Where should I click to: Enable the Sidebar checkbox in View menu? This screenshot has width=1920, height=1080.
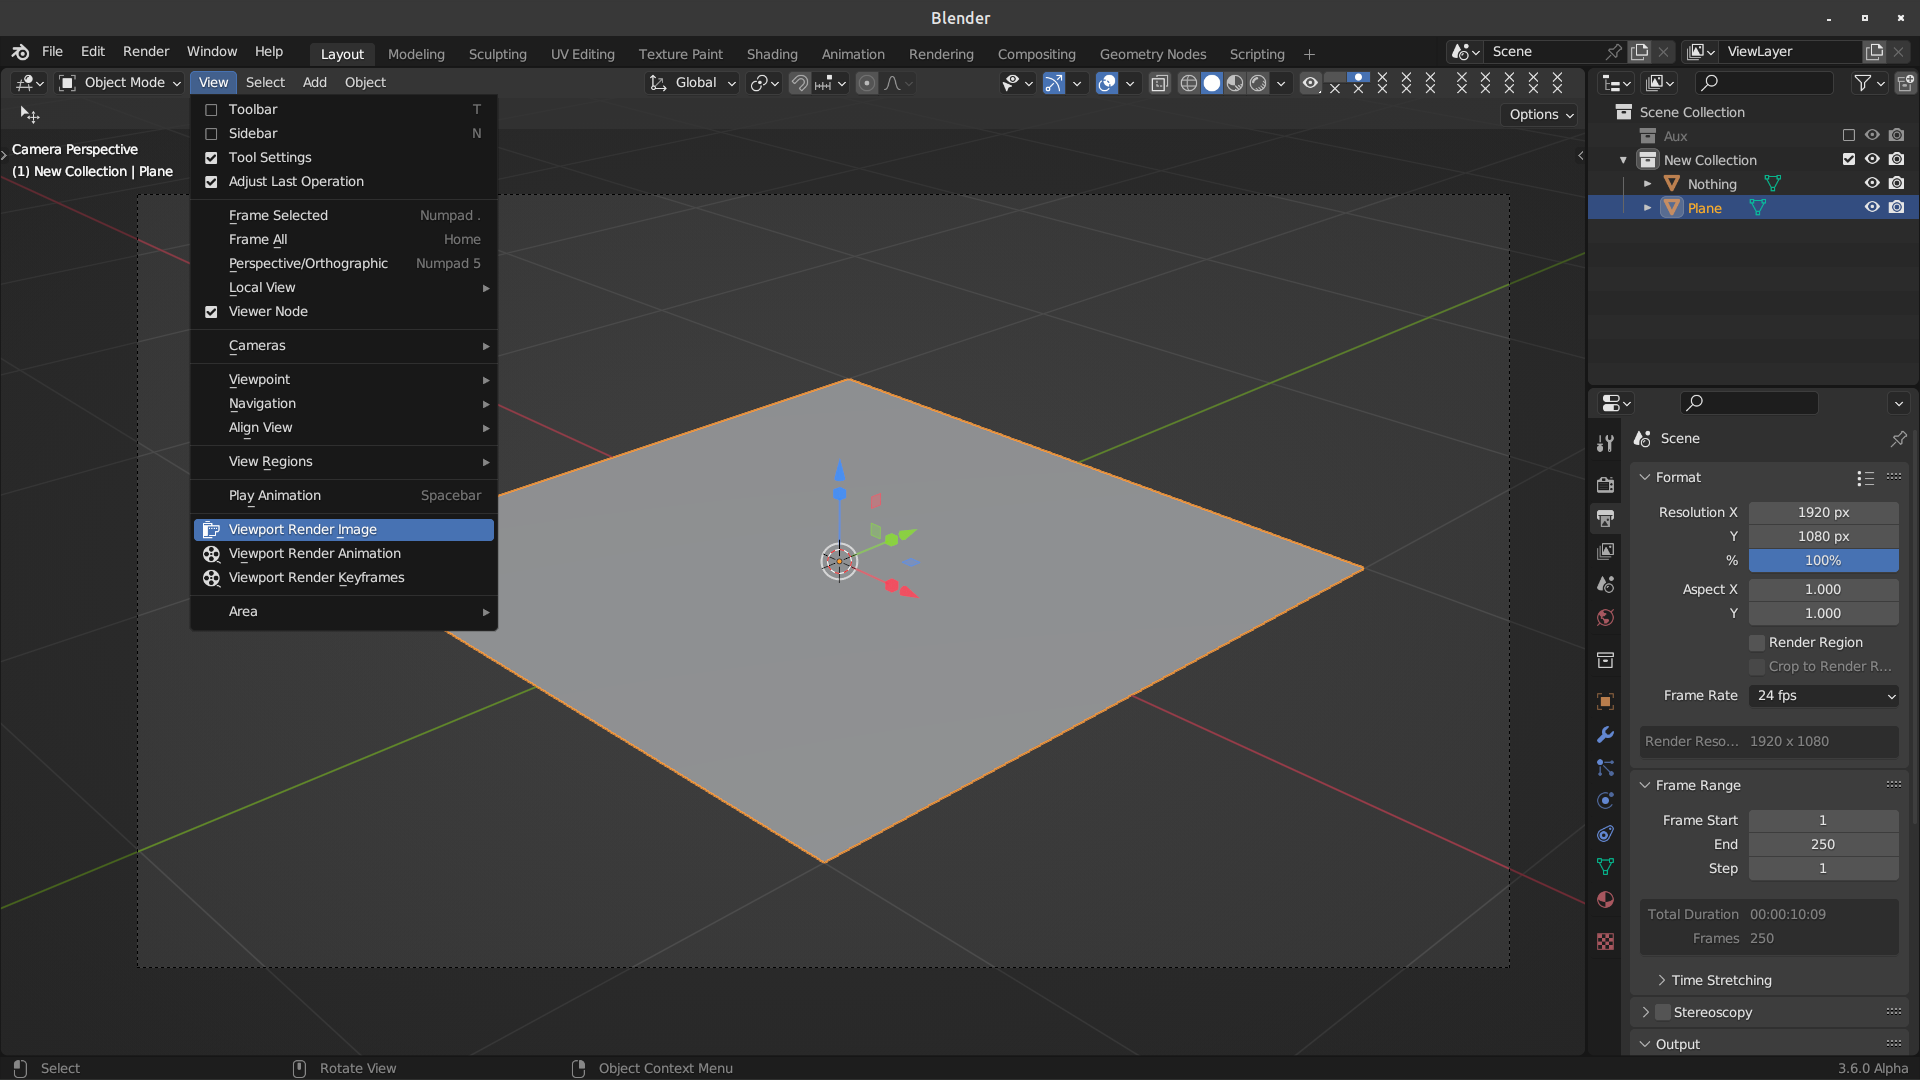coord(211,134)
